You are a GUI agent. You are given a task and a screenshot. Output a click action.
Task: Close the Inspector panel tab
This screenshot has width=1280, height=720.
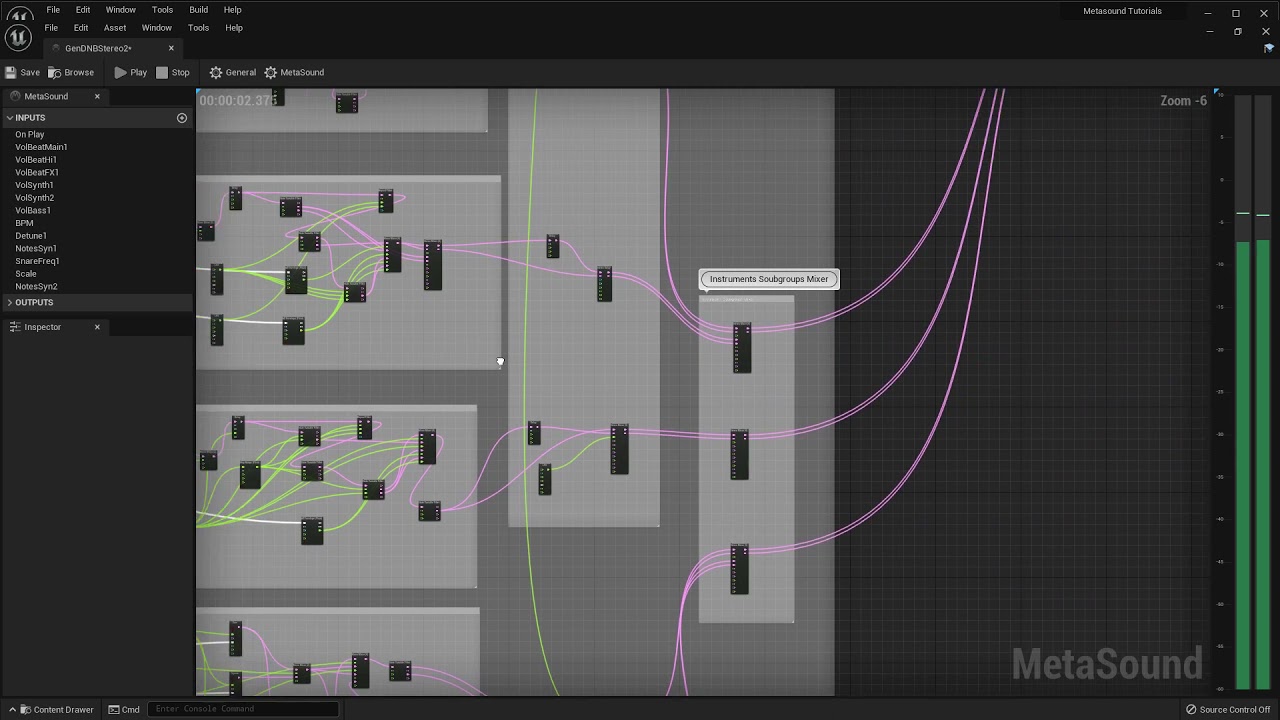click(x=97, y=327)
